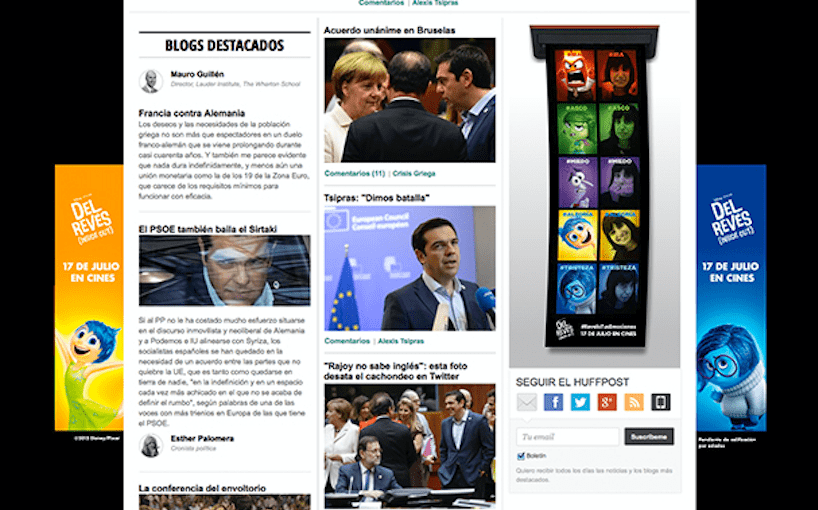Image resolution: width=818 pixels, height=510 pixels.
Task: Click the orange Joy 'Del Revés' banner
Action: point(89,298)
